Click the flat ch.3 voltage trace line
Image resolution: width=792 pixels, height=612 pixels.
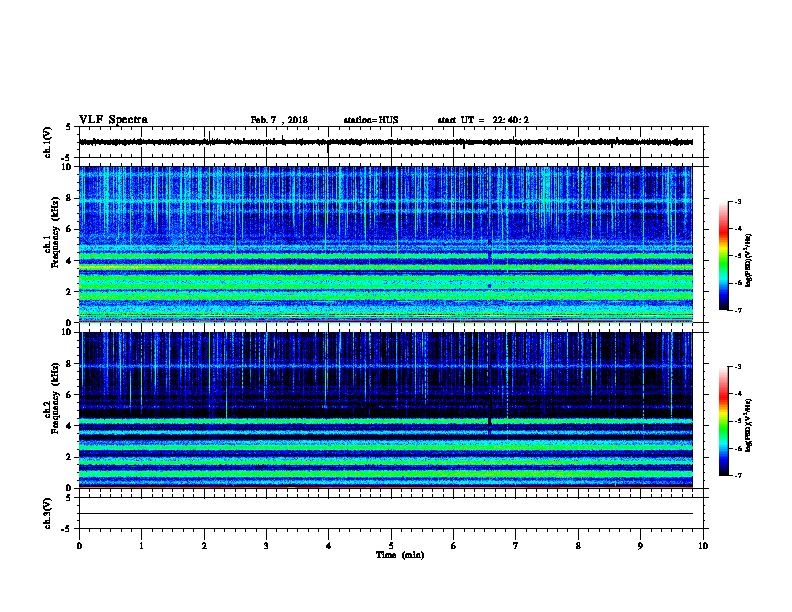click(386, 514)
